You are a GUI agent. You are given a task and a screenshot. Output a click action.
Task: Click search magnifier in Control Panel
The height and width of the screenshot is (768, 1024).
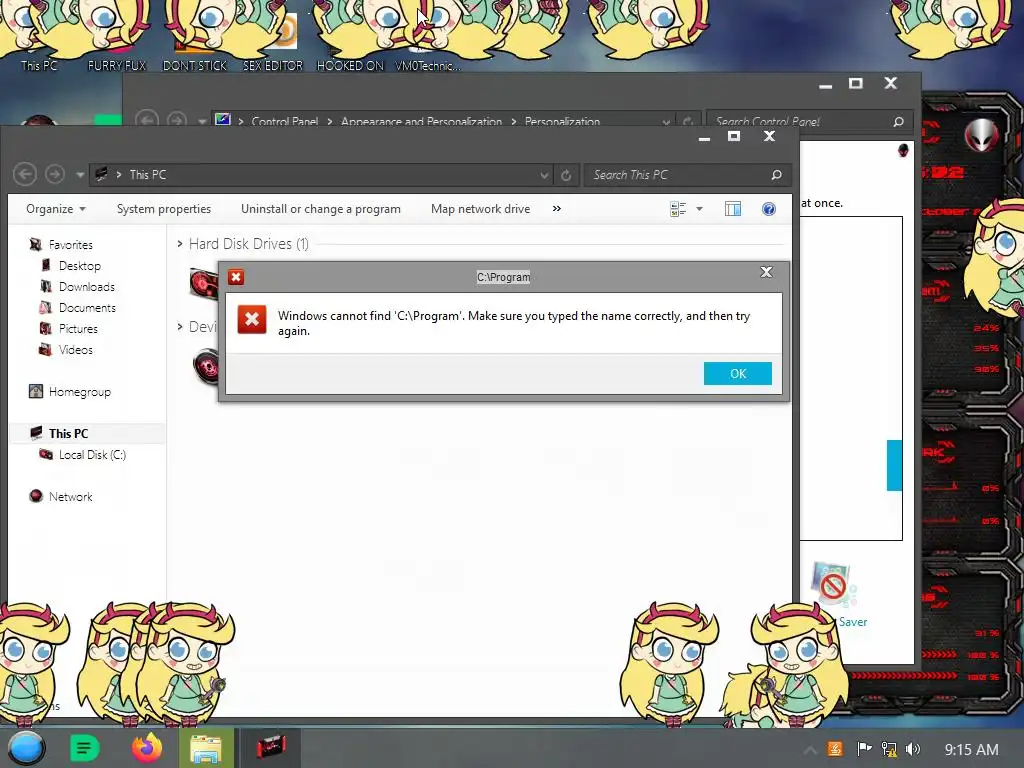[898, 121]
